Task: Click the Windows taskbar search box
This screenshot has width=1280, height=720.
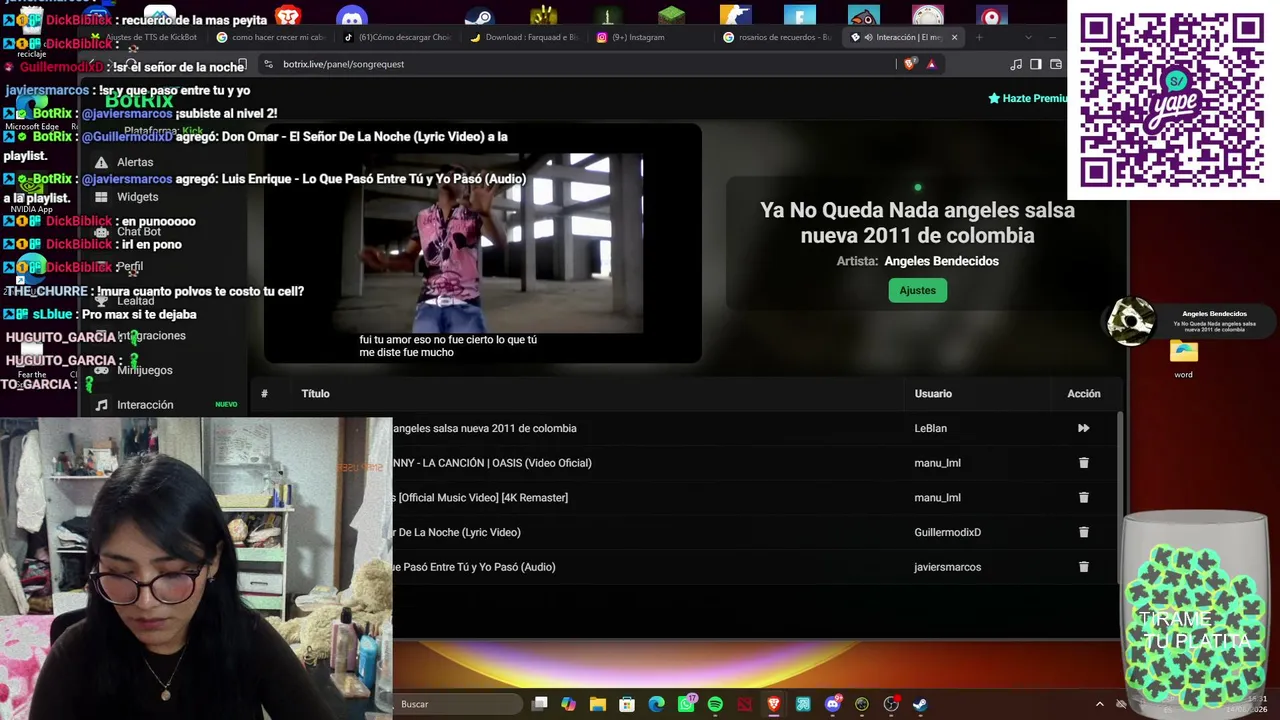Action: pyautogui.click(x=457, y=704)
